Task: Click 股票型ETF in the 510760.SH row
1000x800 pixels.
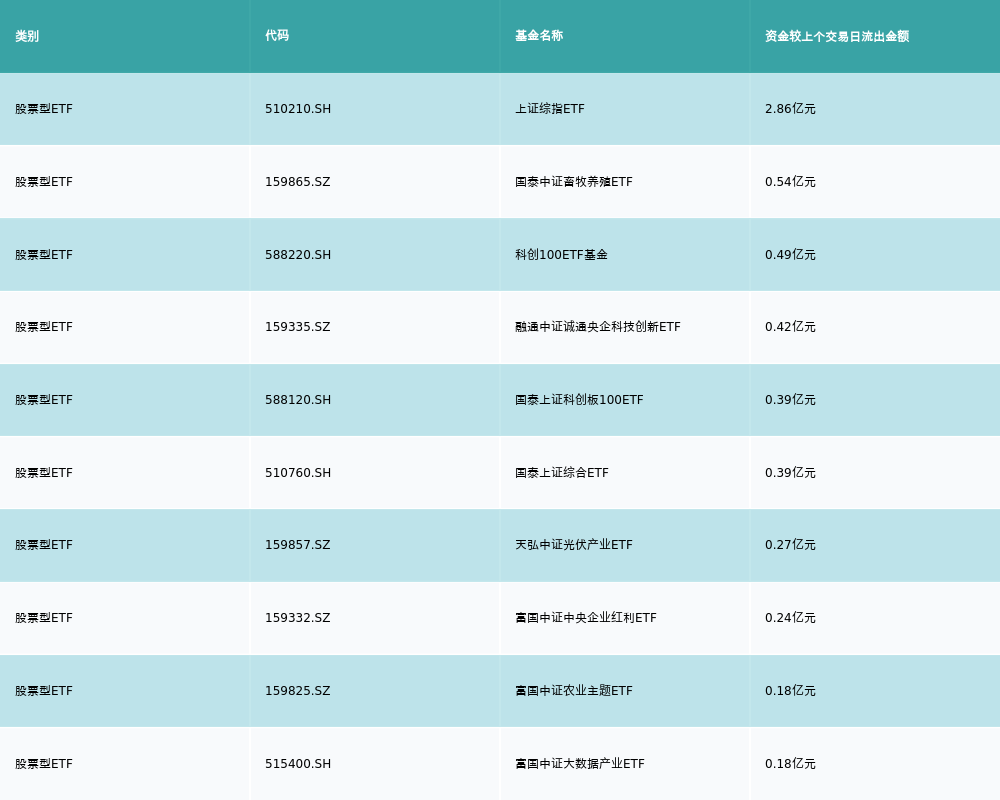Action: click(x=44, y=473)
